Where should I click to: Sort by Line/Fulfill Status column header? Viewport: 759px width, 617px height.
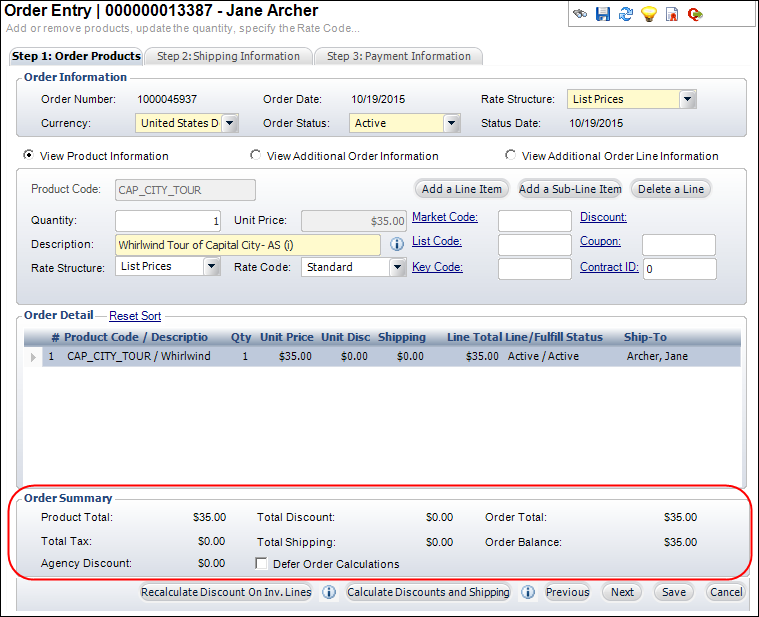(x=554, y=337)
